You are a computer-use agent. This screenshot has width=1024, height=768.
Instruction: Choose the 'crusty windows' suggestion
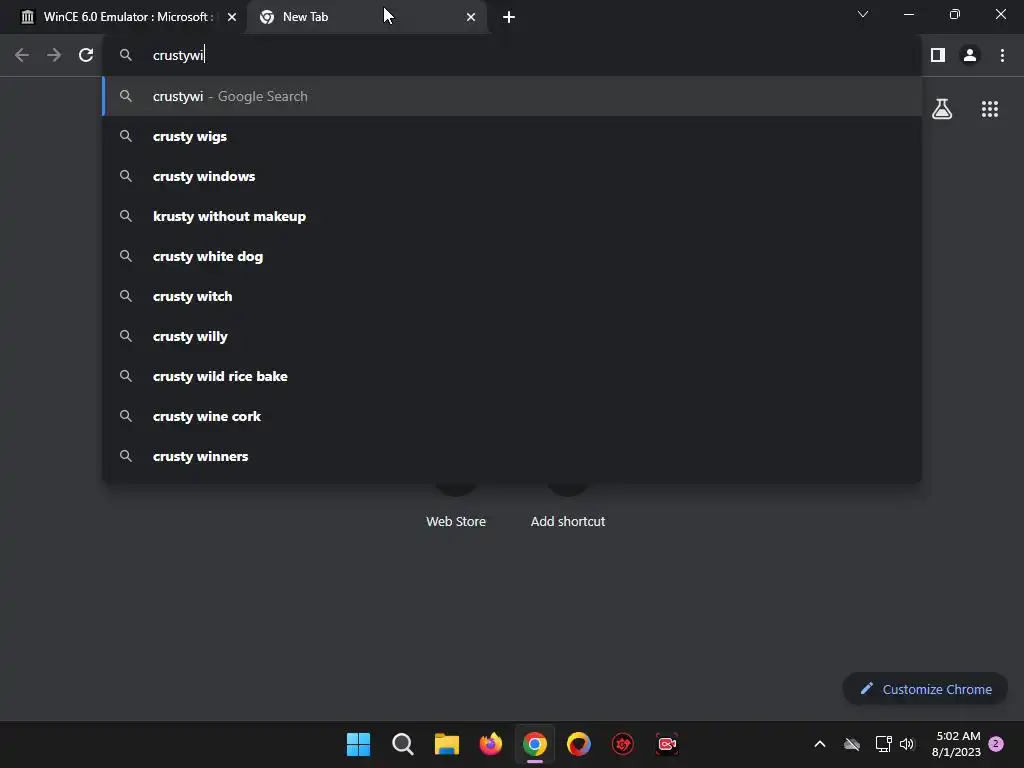pos(511,176)
